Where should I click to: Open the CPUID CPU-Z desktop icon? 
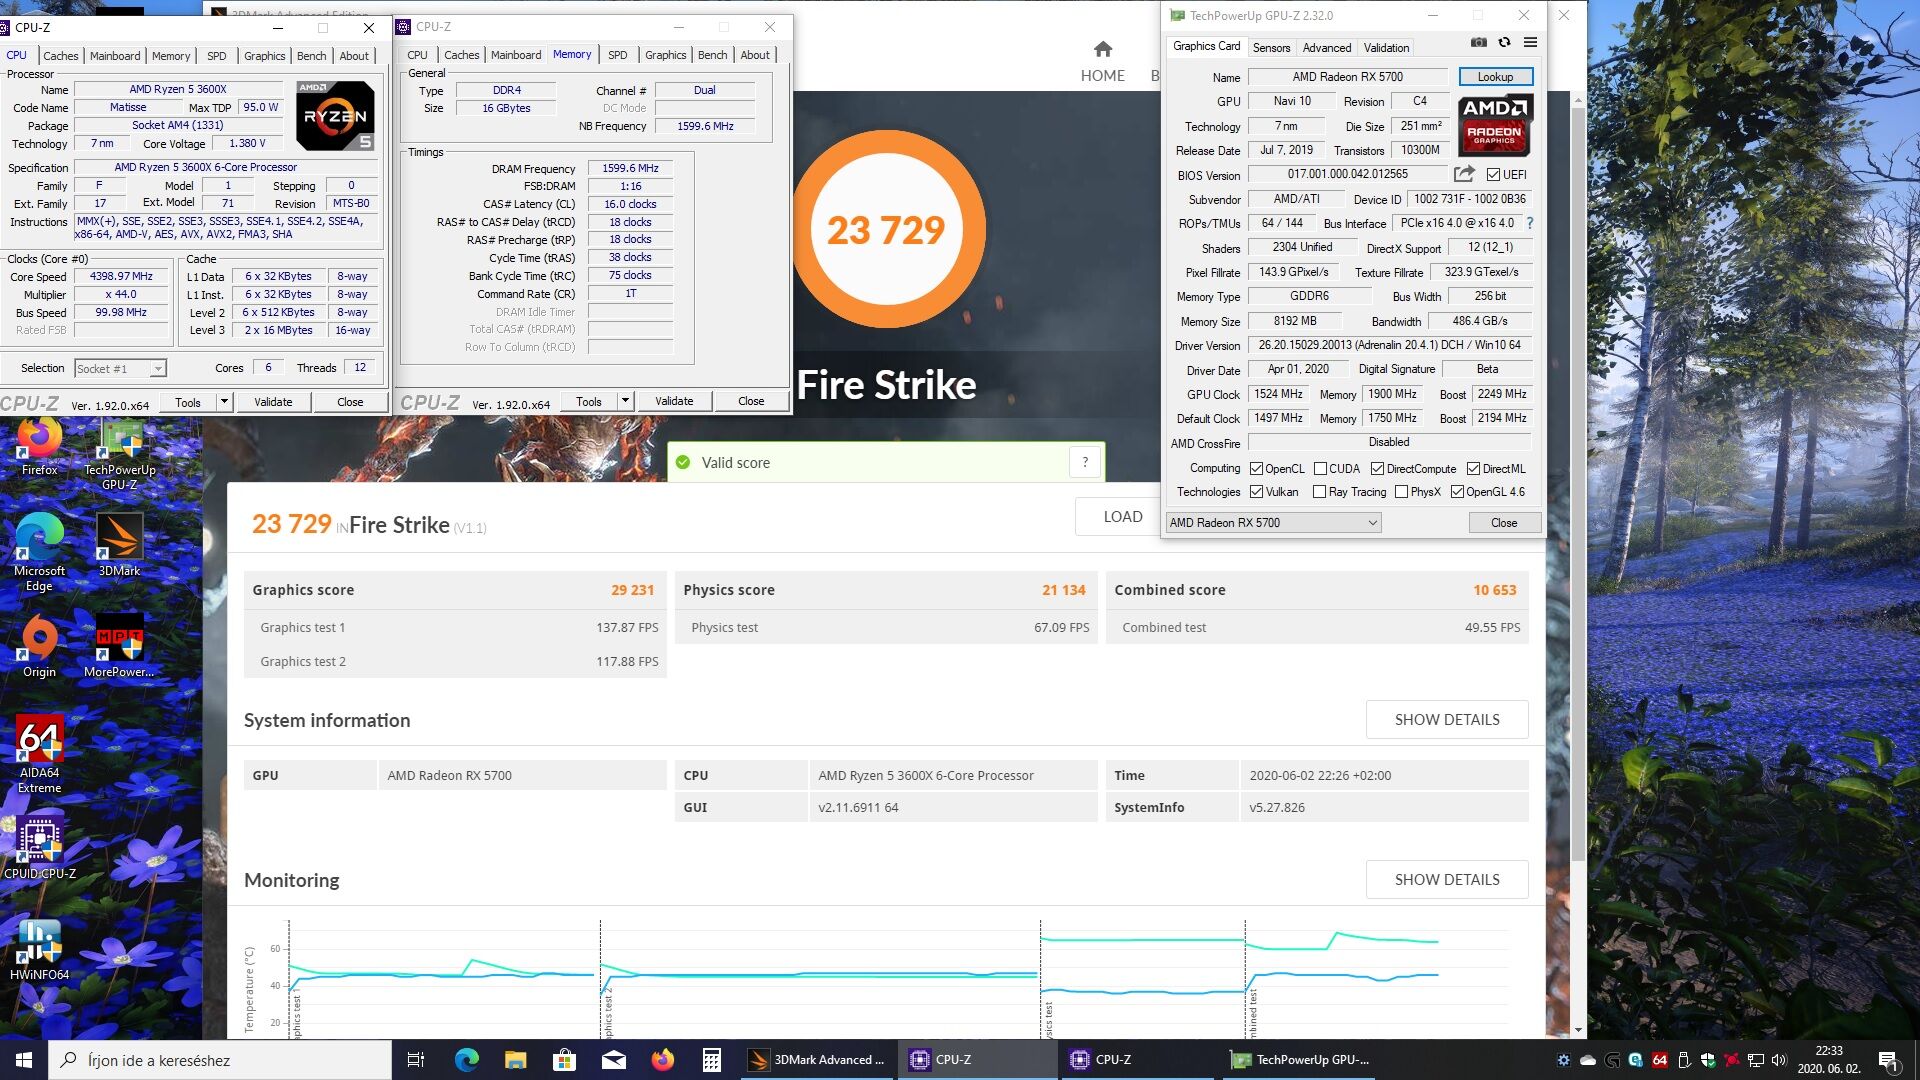pyautogui.click(x=40, y=849)
